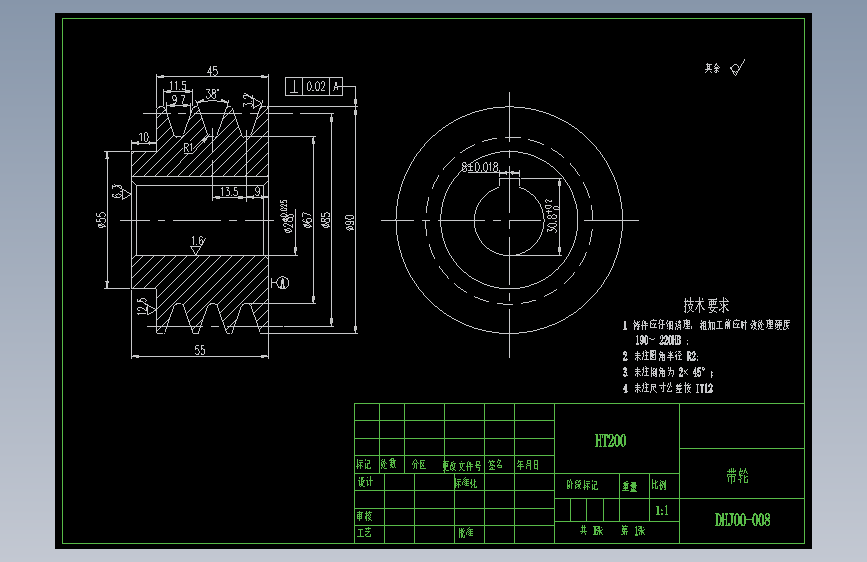Viewport: 867px width, 562px height.
Task: Click the '1.6' bore roughness value
Action: pyautogui.click(x=197, y=241)
